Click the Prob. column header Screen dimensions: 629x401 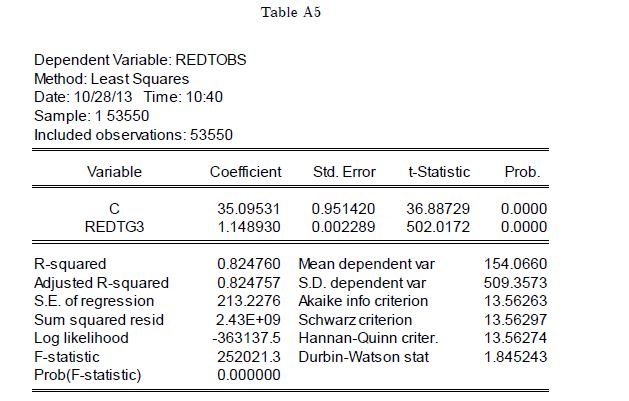pyautogui.click(x=522, y=172)
